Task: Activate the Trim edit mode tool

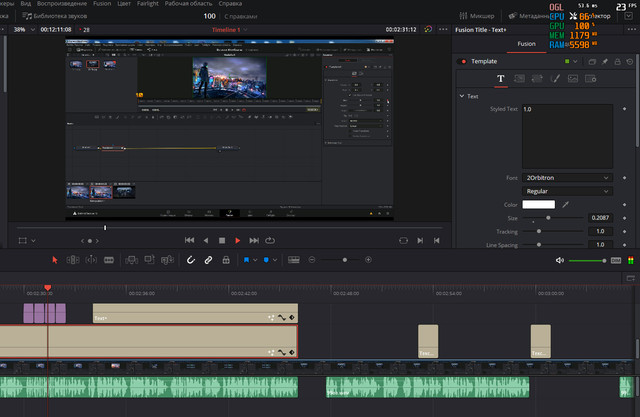Action: [73, 260]
